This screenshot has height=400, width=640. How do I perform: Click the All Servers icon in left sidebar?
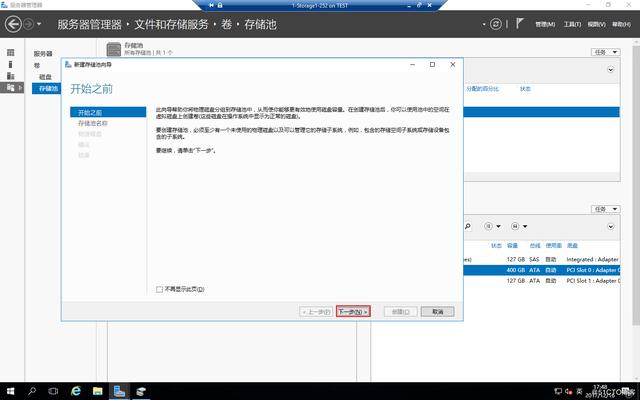coord(11,76)
